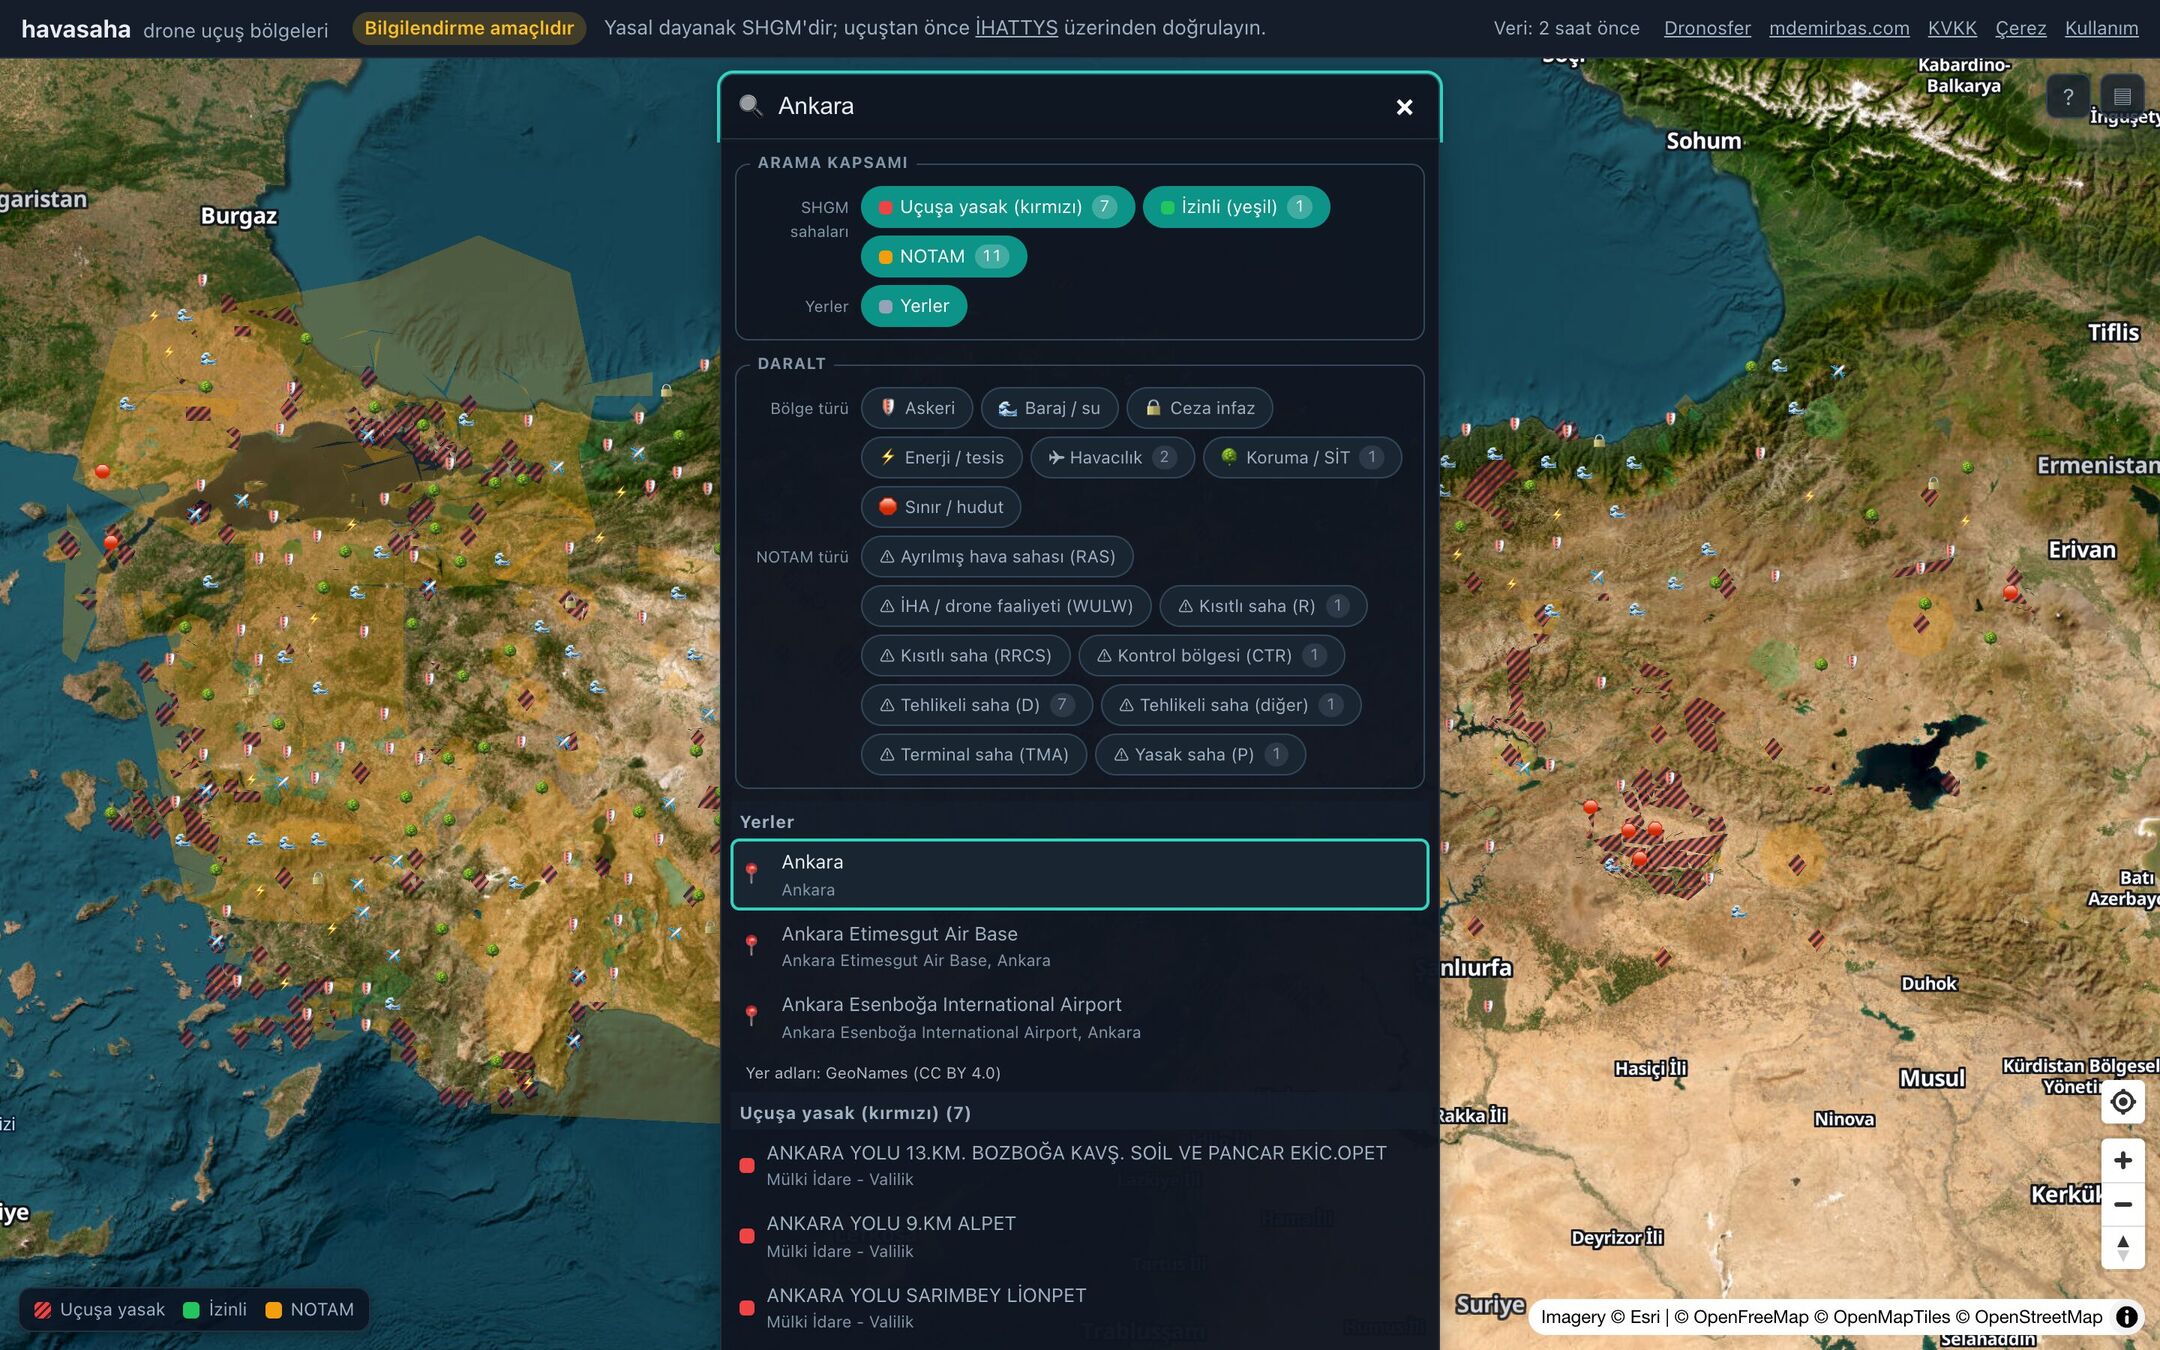Select Tehlikeli saha (D) filter

tap(976, 705)
